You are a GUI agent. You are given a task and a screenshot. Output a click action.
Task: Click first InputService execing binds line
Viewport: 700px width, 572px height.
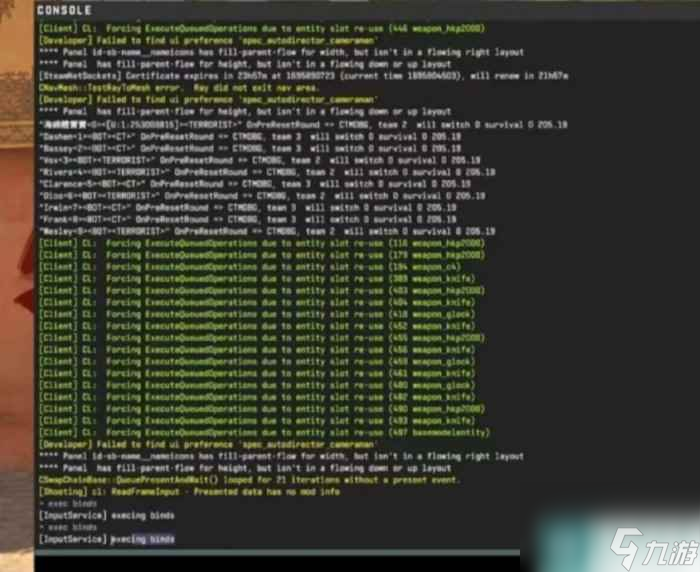coord(107,516)
